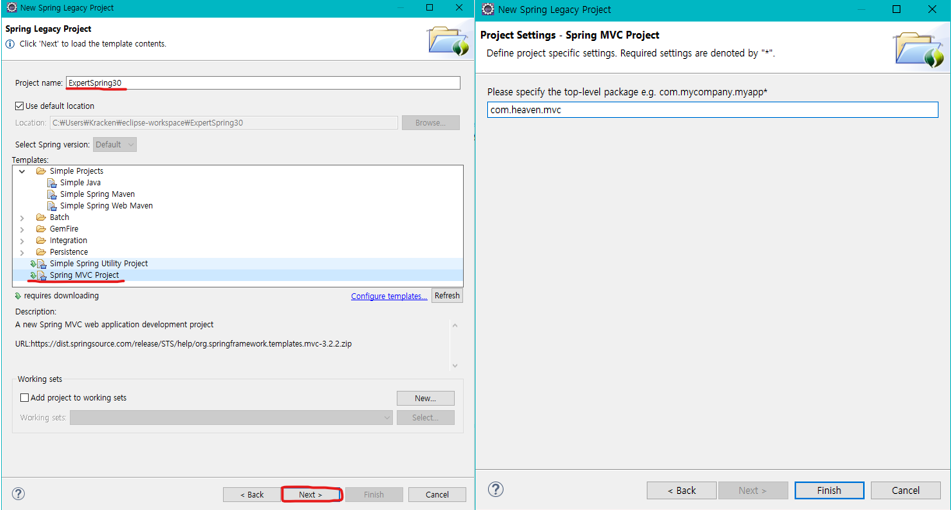Click the Persistence folder icon
The height and width of the screenshot is (510, 951).
41,252
